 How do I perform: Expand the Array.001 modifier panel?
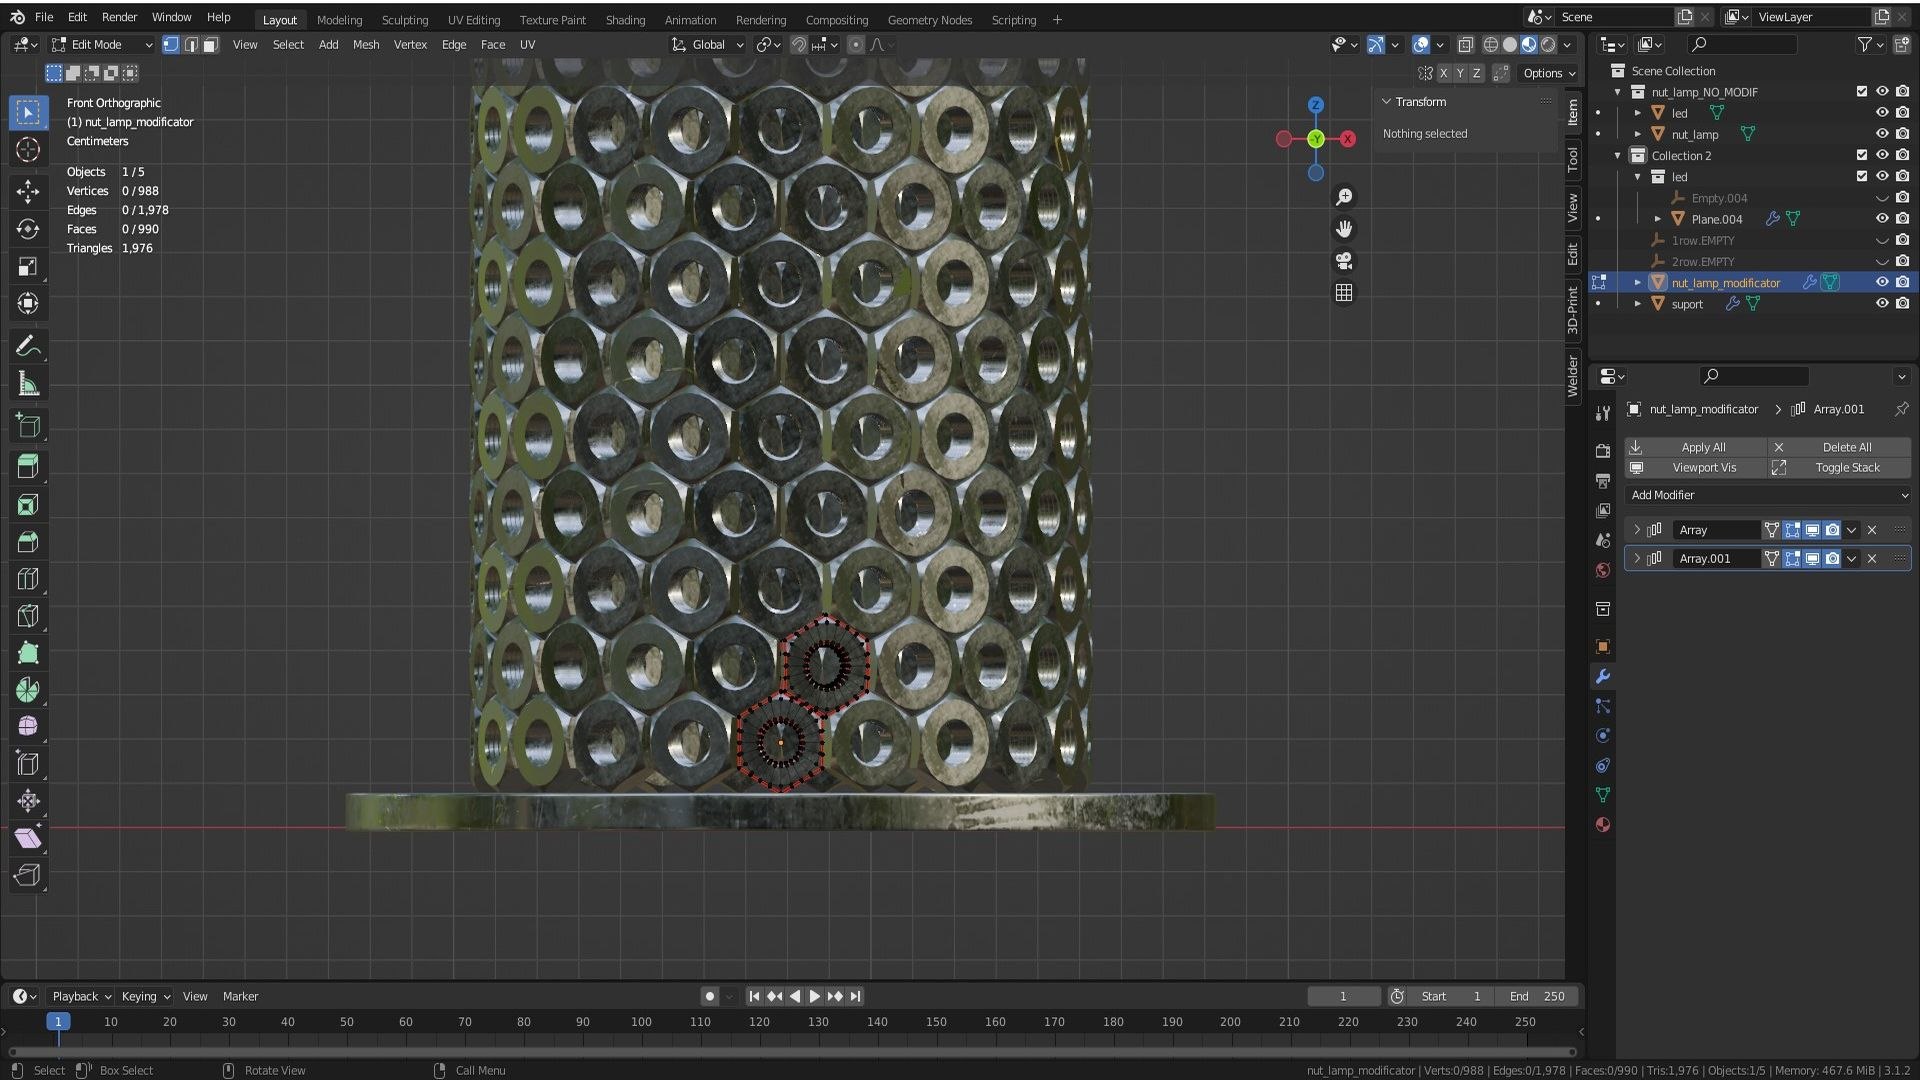point(1637,559)
